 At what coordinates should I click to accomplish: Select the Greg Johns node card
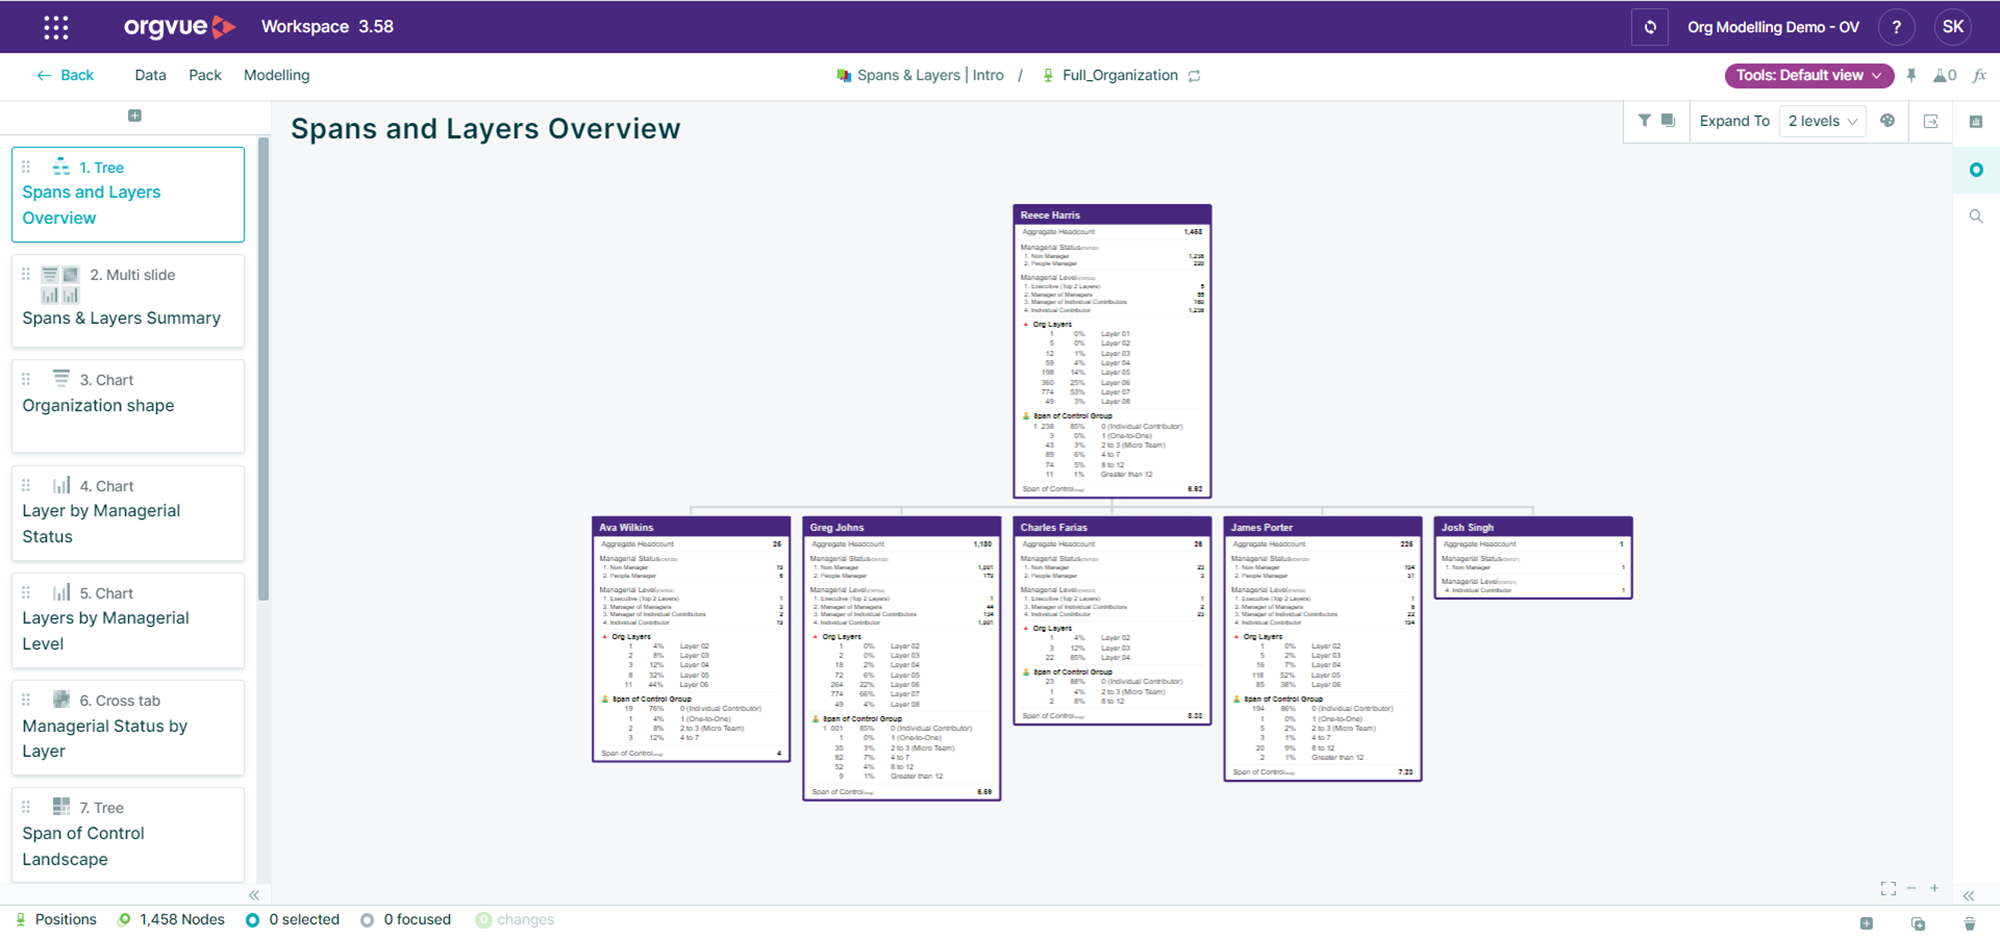pos(901,658)
